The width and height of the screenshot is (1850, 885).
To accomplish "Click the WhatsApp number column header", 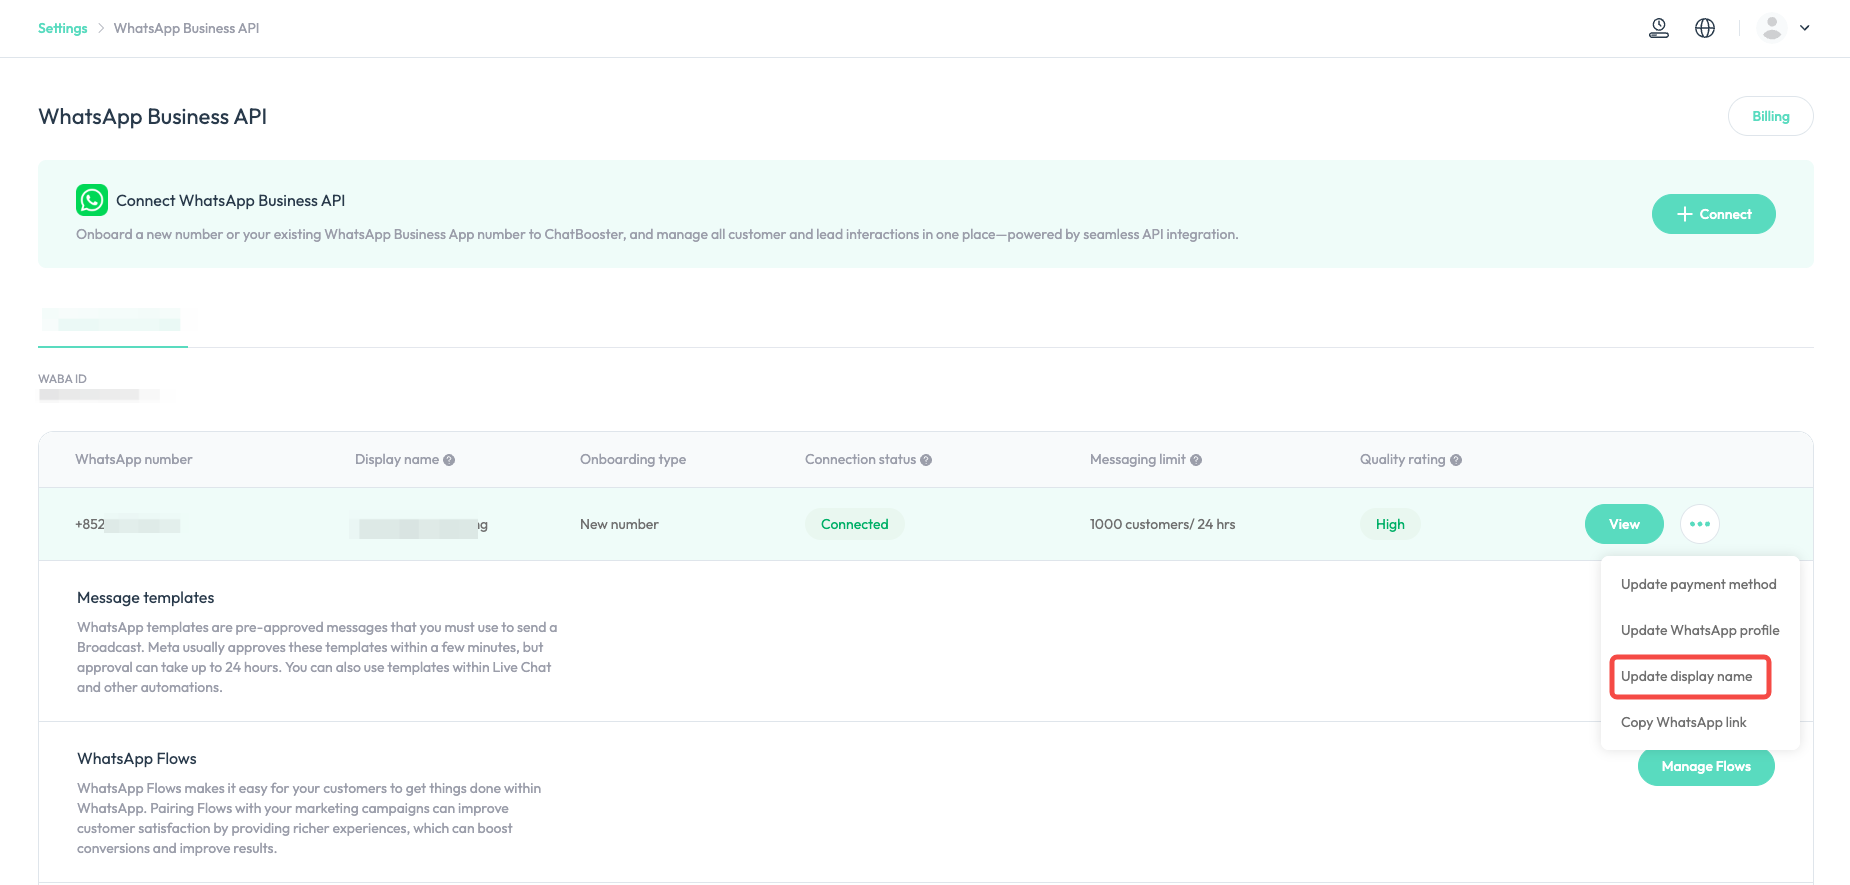I will [134, 460].
